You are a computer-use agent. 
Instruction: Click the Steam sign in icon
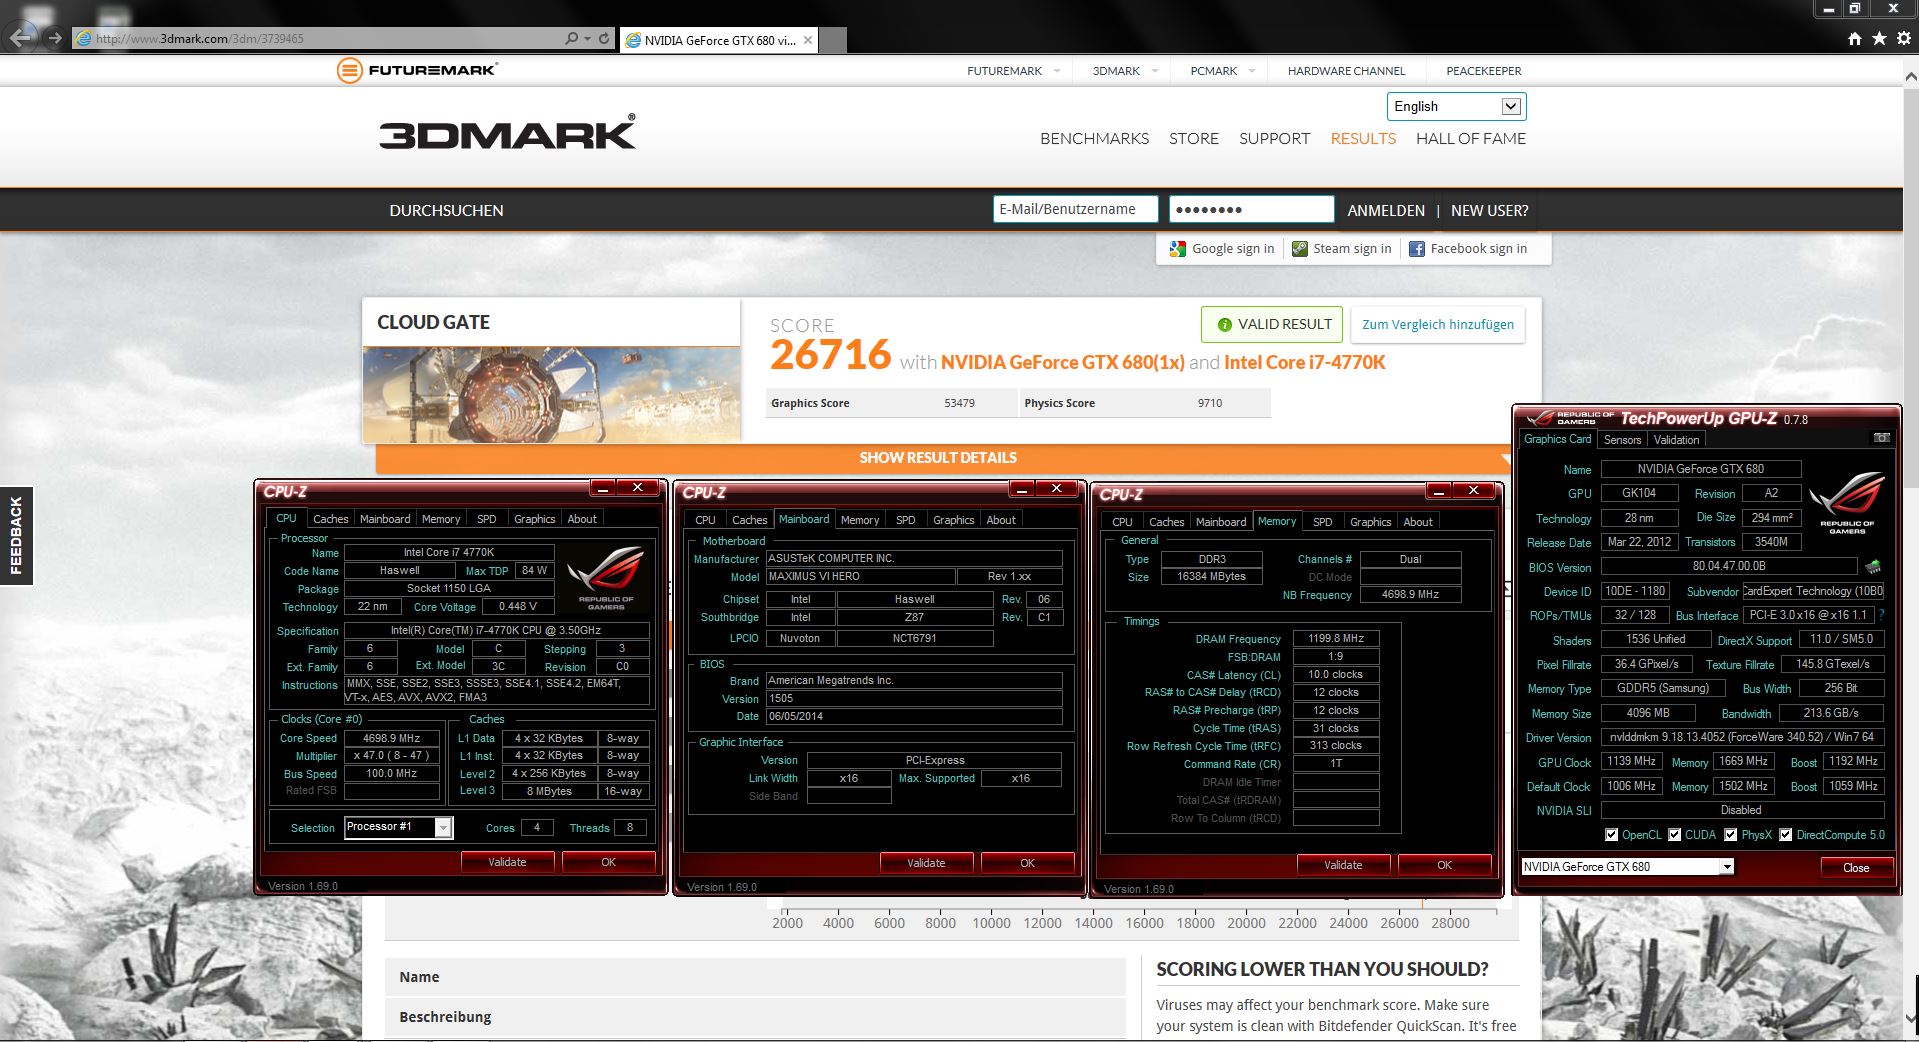[x=1300, y=249]
